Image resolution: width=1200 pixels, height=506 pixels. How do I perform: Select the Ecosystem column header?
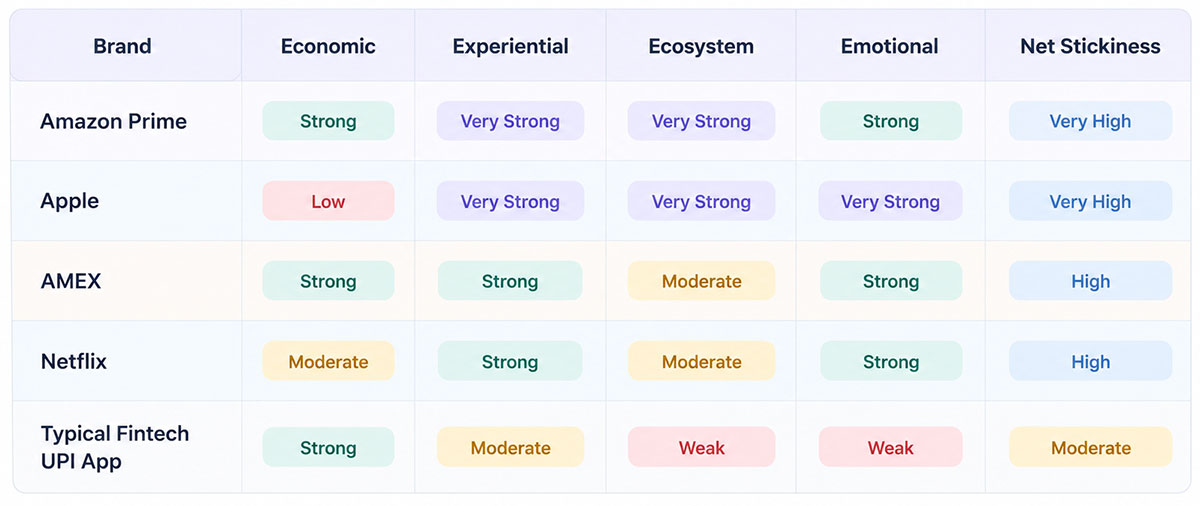click(701, 46)
